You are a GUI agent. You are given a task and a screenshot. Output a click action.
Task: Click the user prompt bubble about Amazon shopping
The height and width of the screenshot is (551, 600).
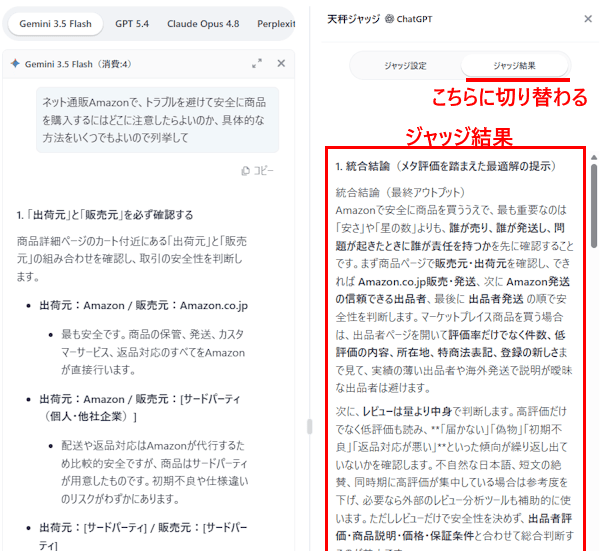(x=158, y=120)
